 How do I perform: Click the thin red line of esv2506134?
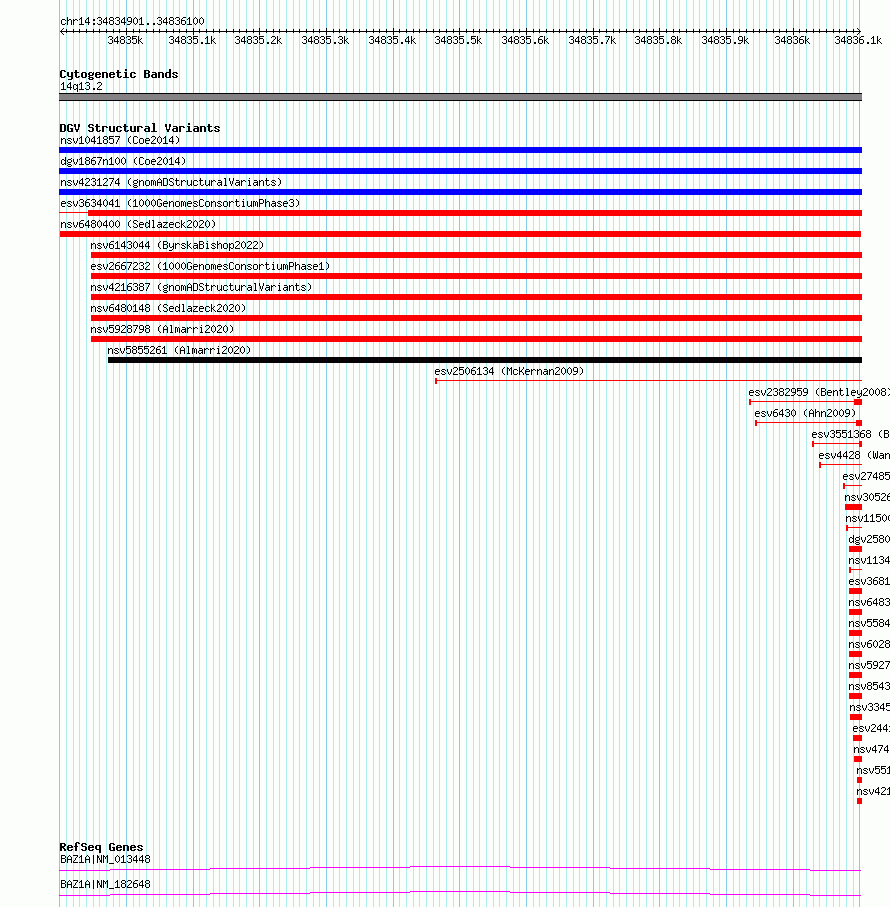click(x=648, y=381)
